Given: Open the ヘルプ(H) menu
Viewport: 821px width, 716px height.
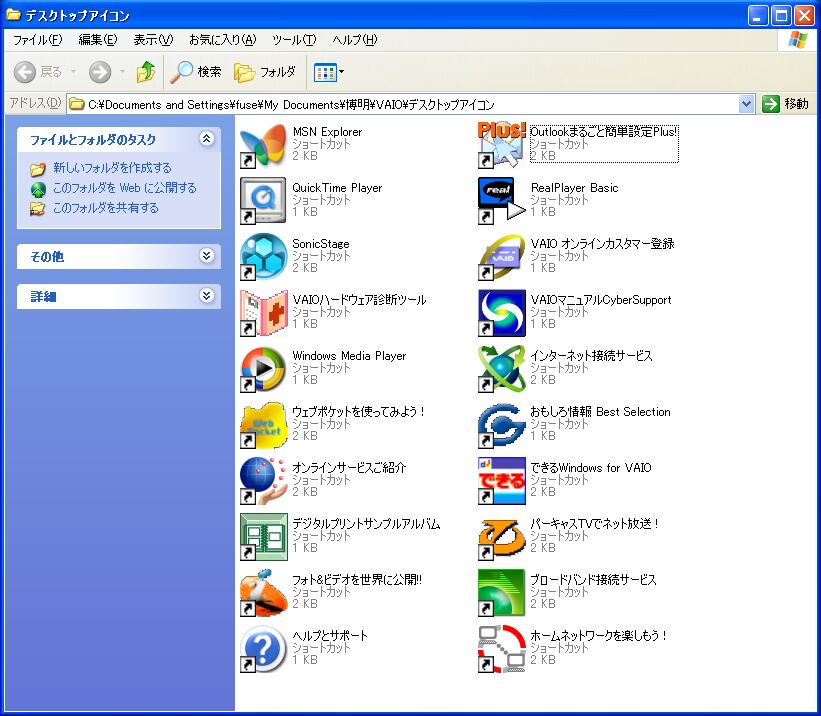Looking at the screenshot, I should pyautogui.click(x=354, y=40).
